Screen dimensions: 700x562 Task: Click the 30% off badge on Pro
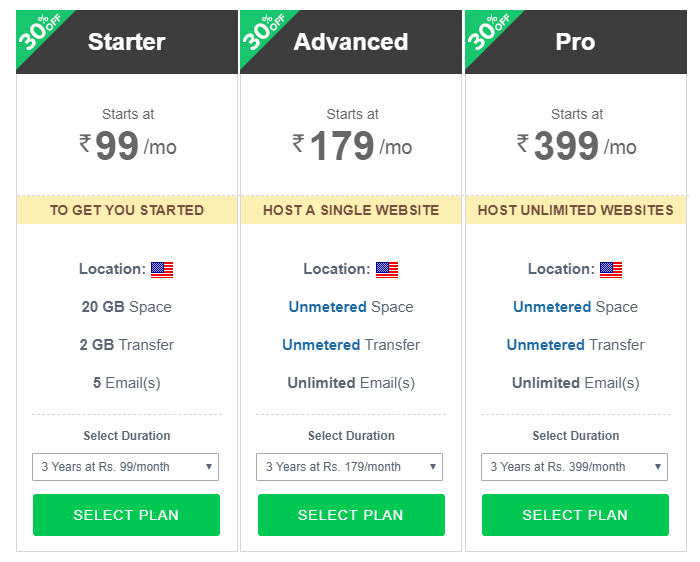487,32
